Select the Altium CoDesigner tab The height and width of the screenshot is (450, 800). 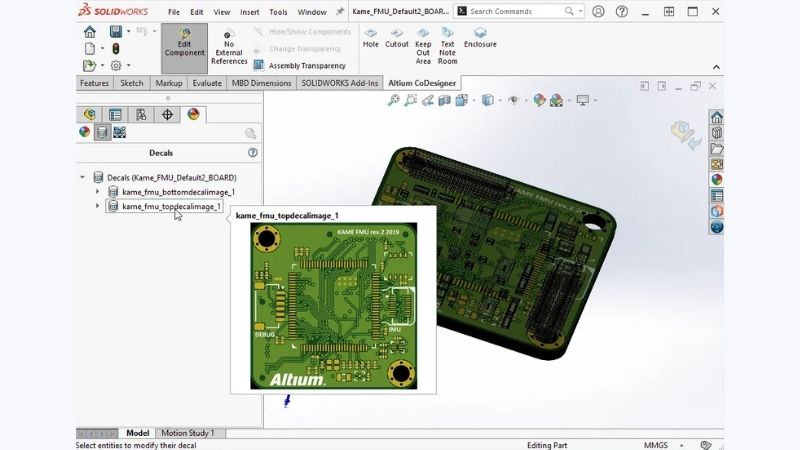click(x=422, y=83)
